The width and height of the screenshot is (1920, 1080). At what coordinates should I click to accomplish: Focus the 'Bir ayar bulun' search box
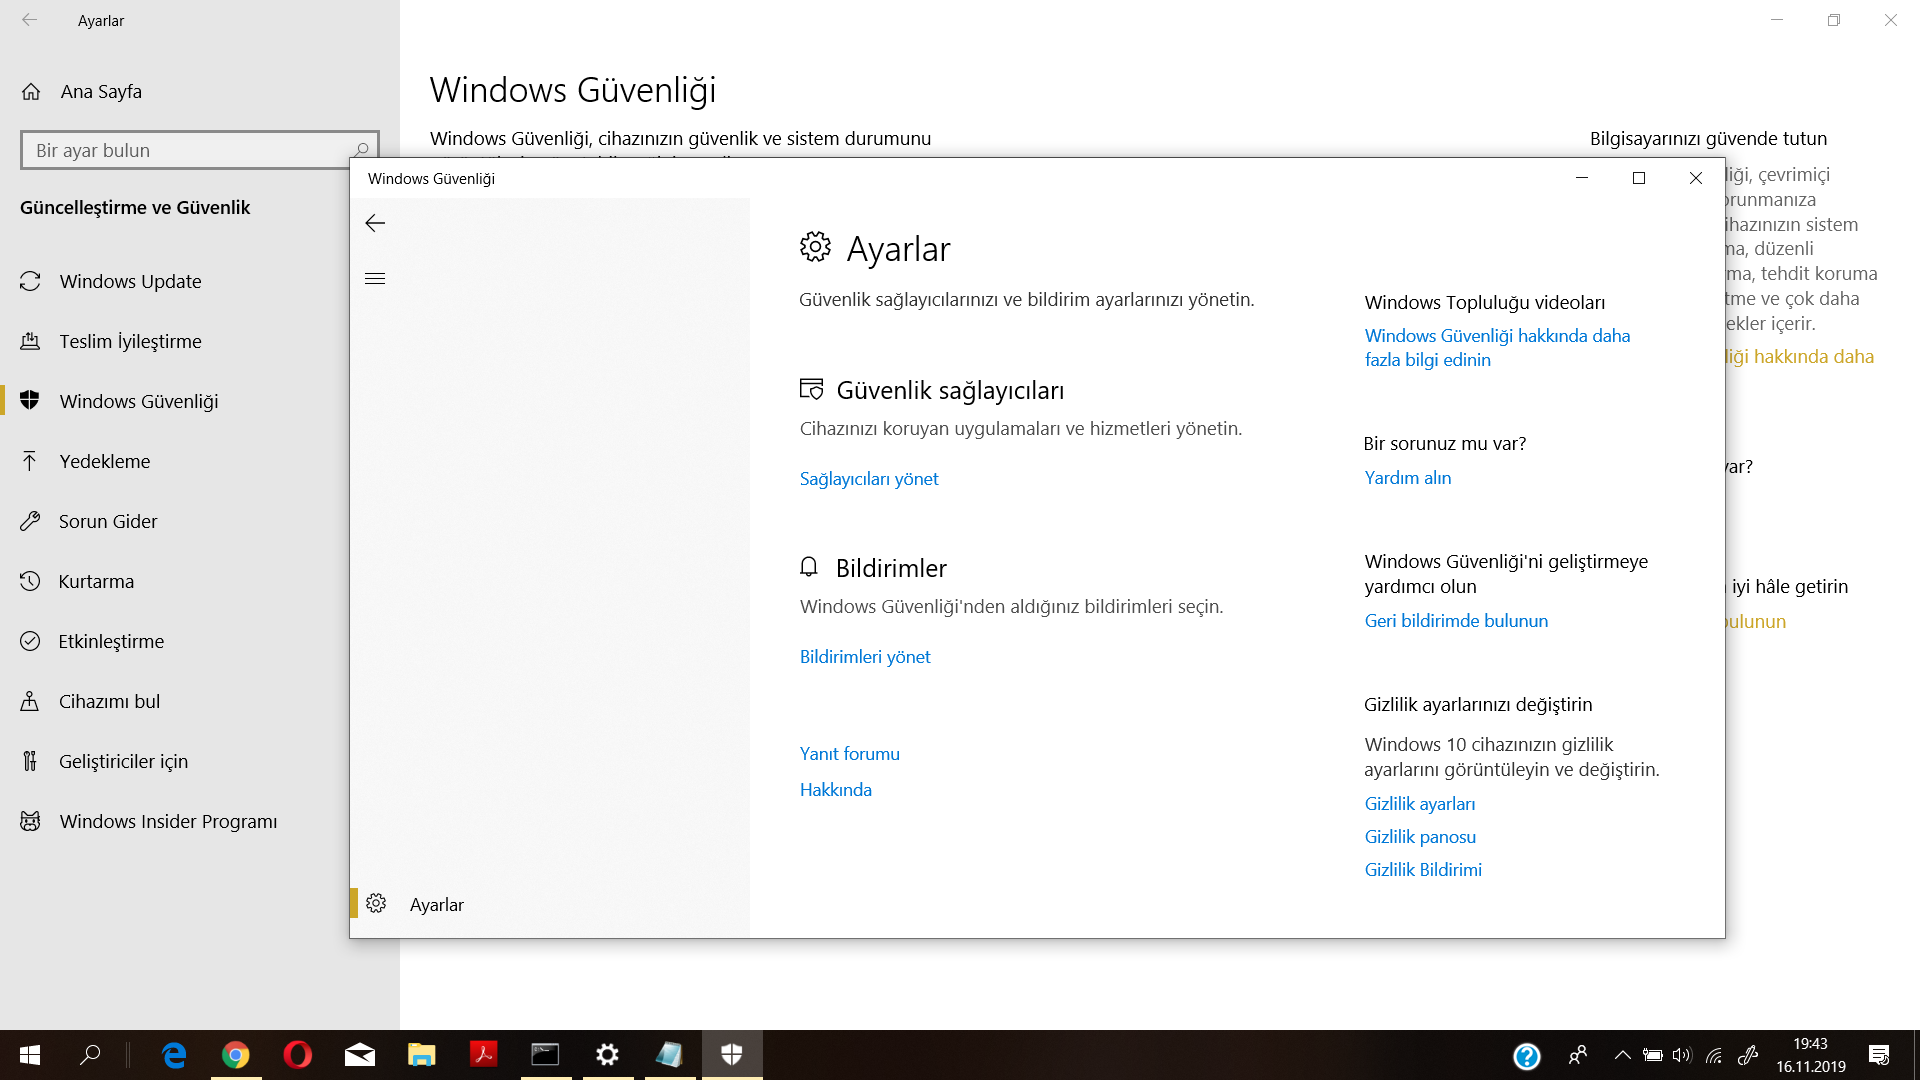point(200,150)
